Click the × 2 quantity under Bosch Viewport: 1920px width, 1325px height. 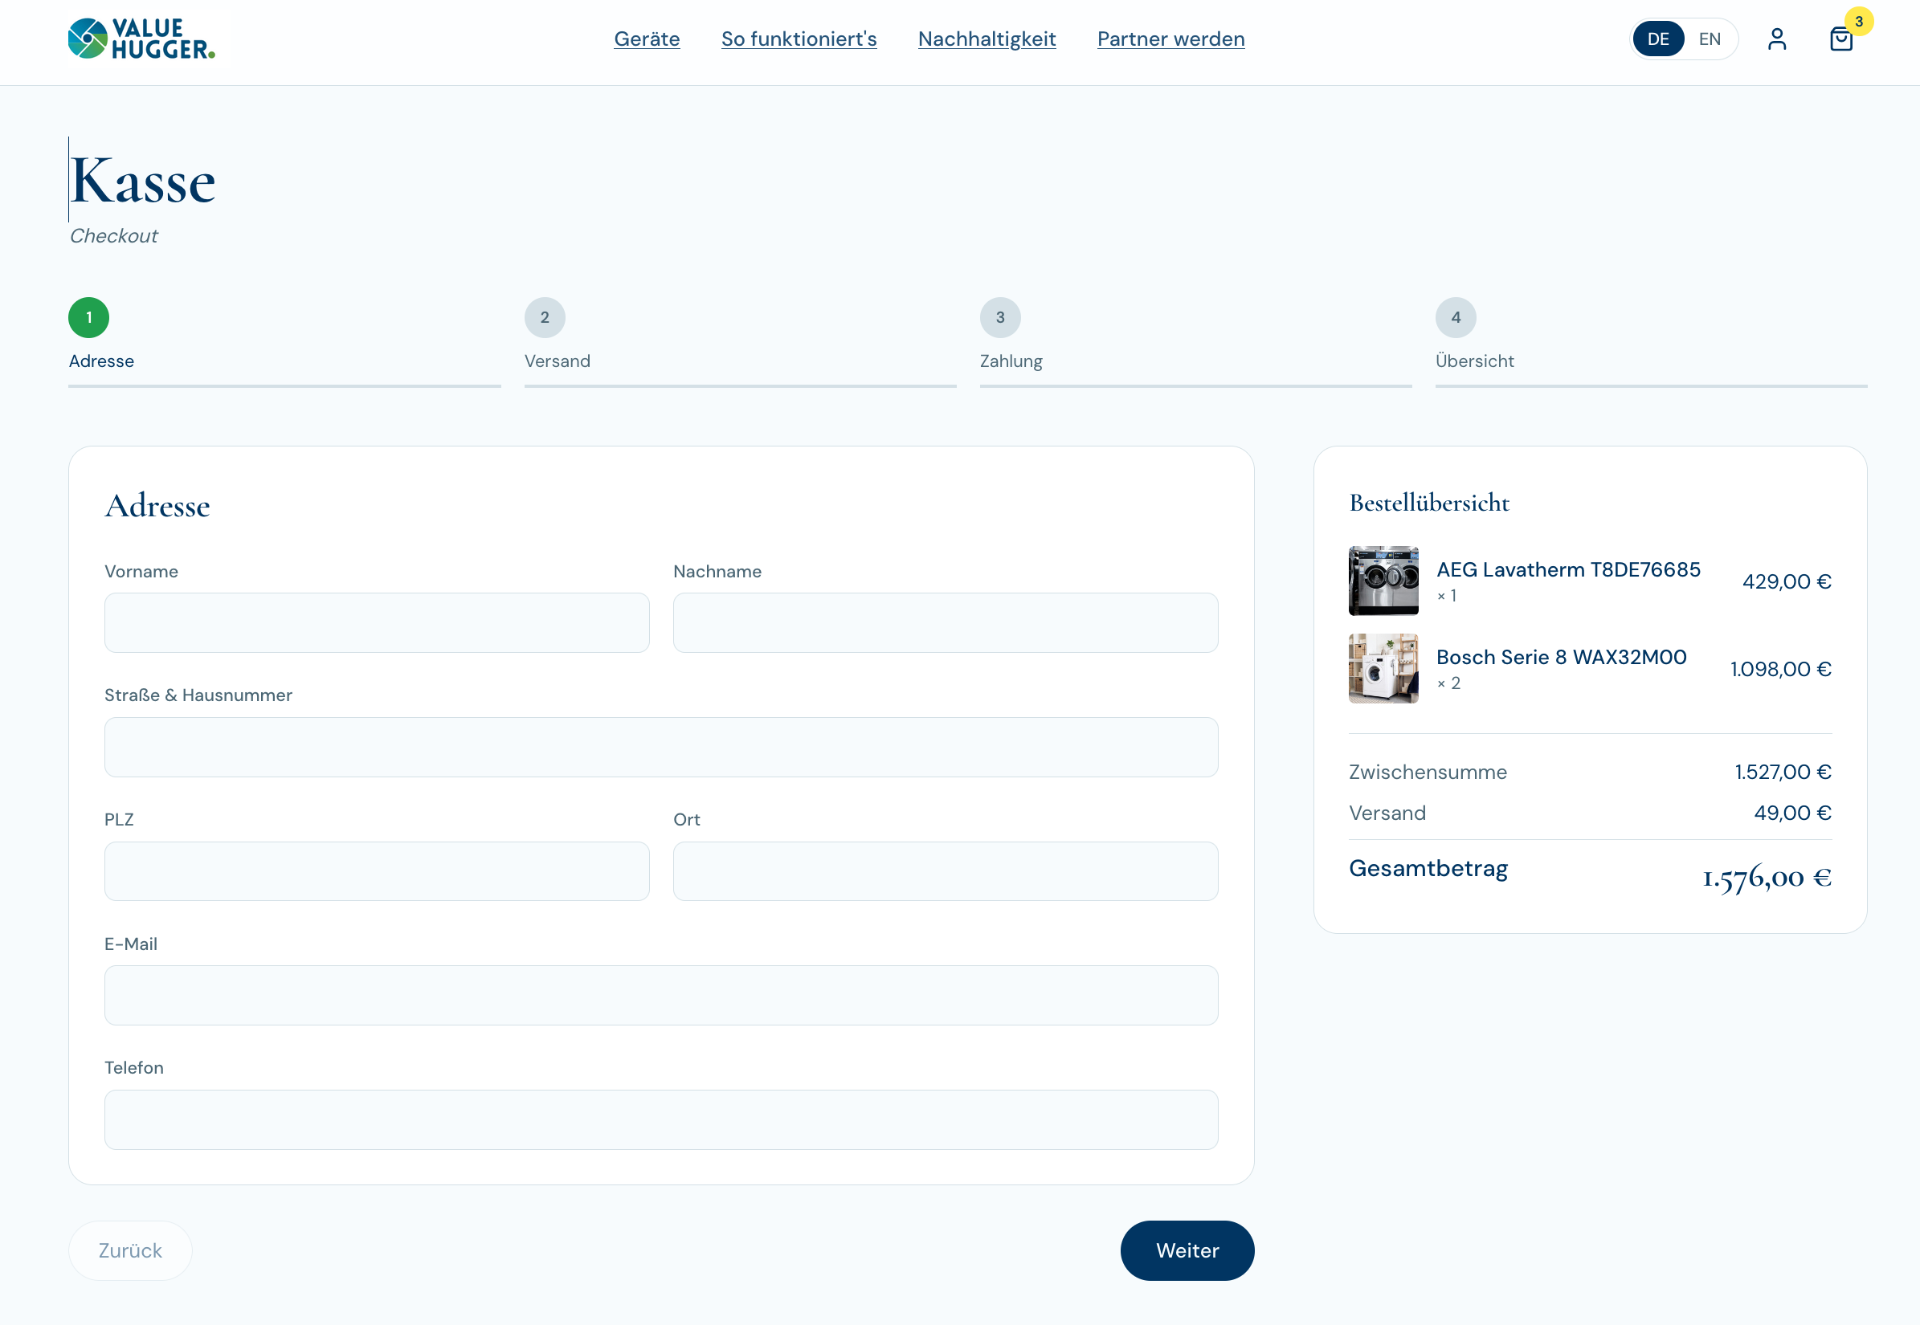(1449, 684)
